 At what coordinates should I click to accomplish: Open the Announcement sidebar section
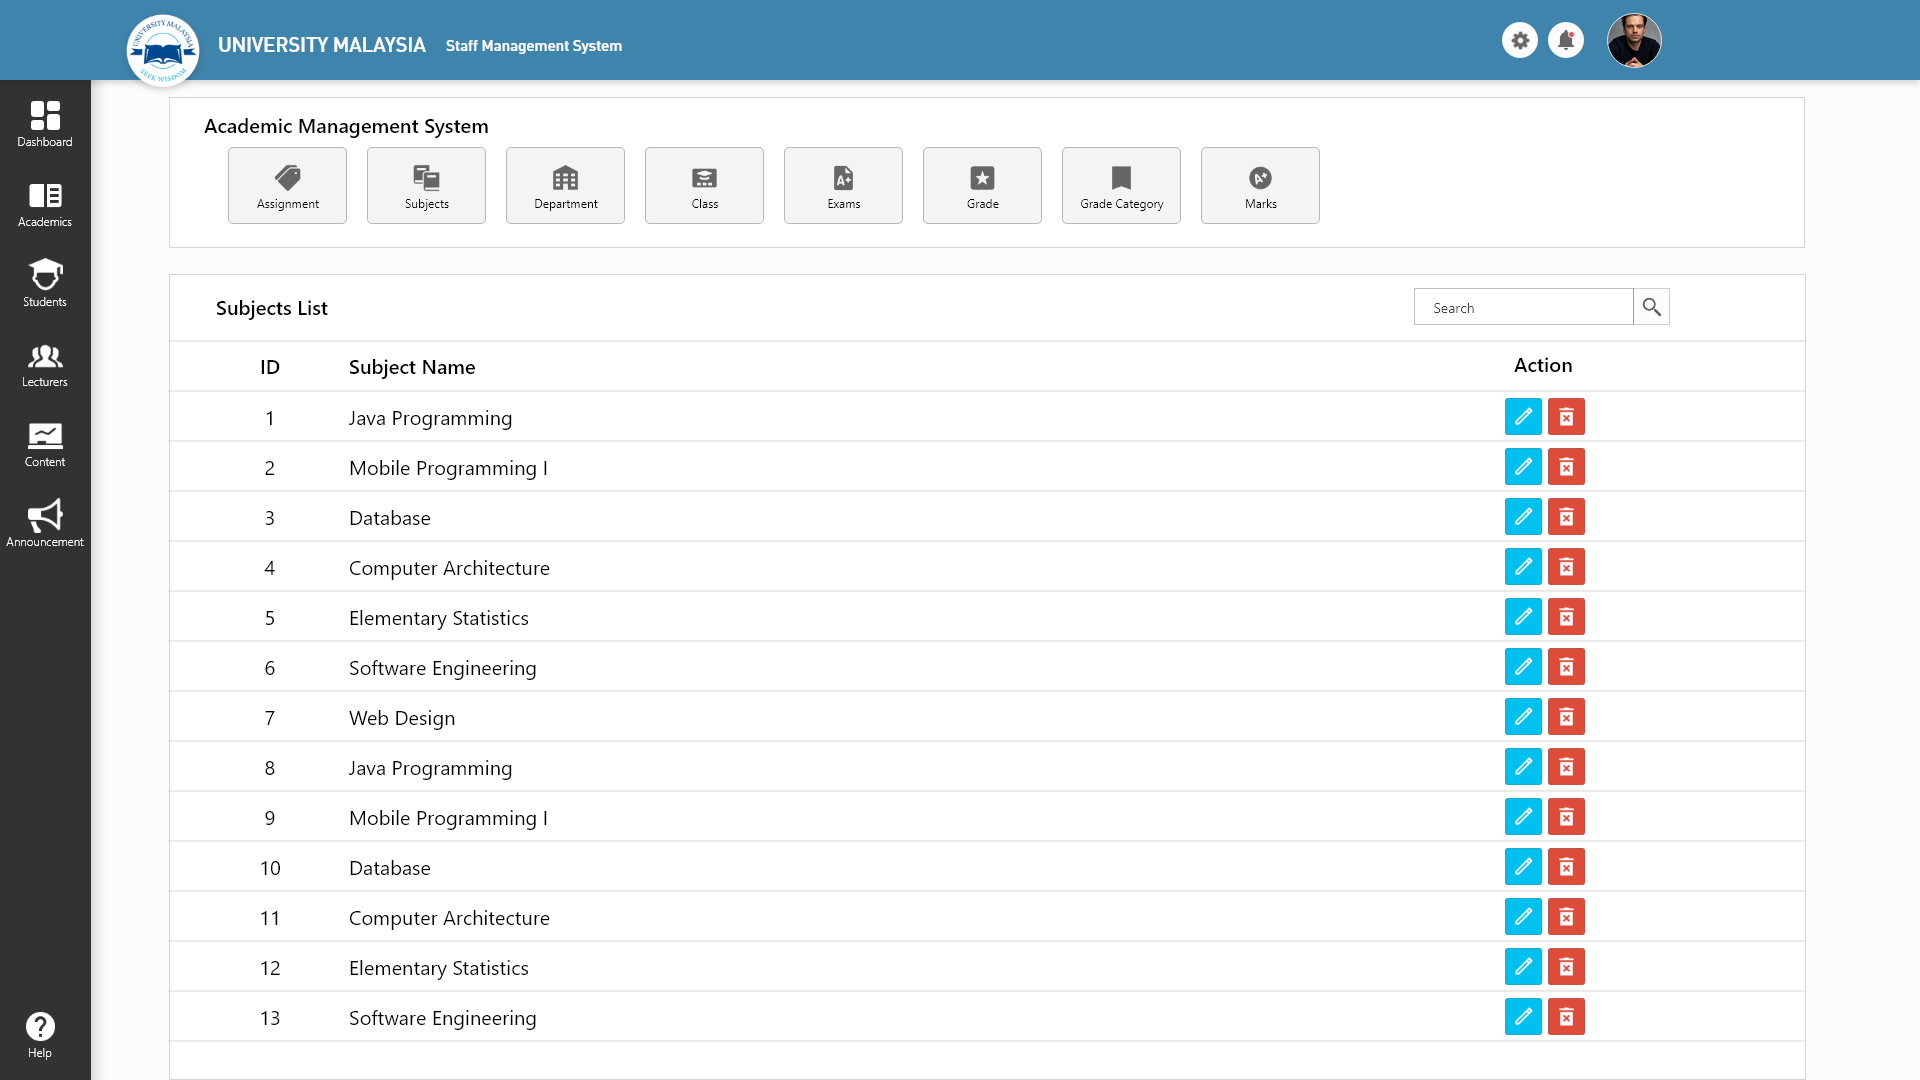point(45,524)
